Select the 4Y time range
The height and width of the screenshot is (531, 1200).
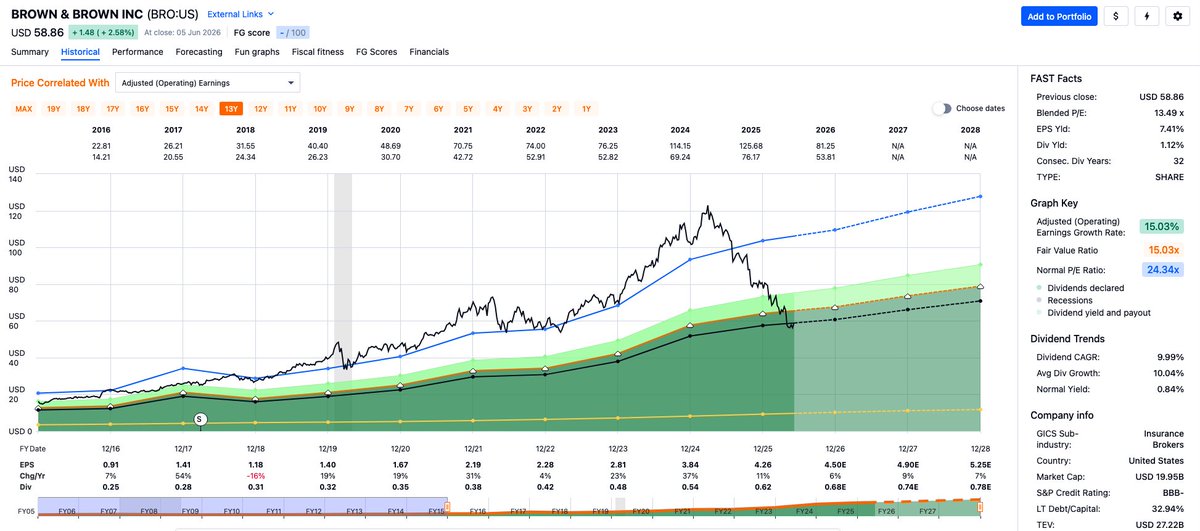coord(497,108)
